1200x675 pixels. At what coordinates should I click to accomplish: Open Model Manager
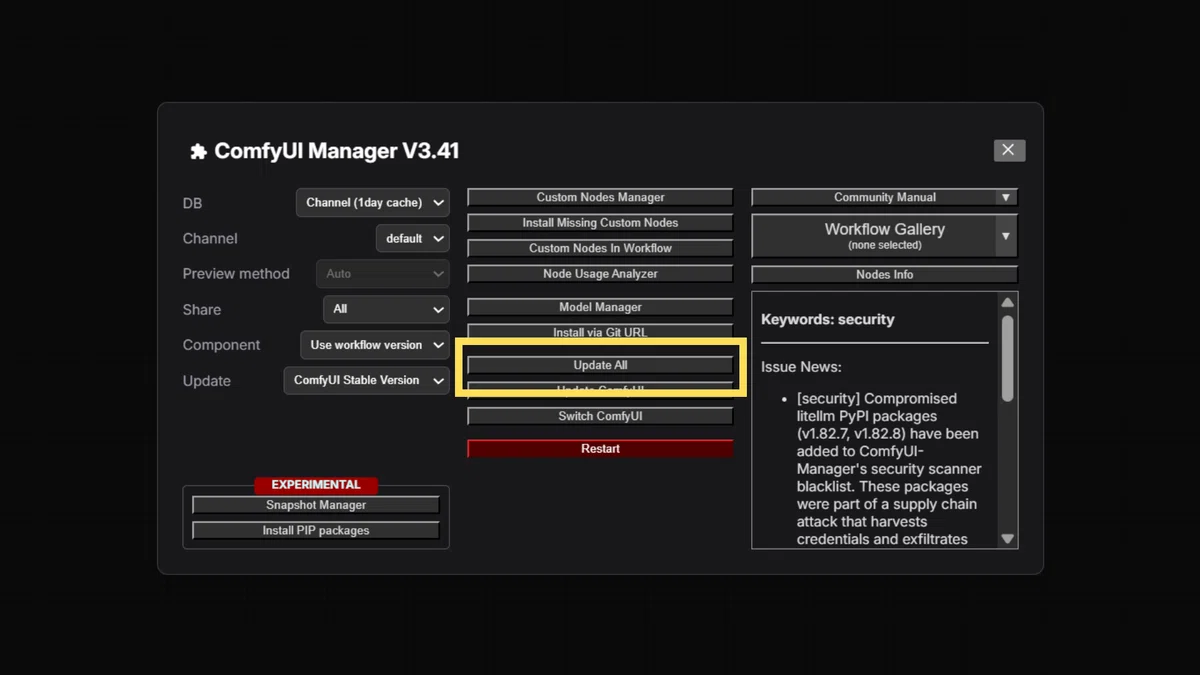click(600, 307)
